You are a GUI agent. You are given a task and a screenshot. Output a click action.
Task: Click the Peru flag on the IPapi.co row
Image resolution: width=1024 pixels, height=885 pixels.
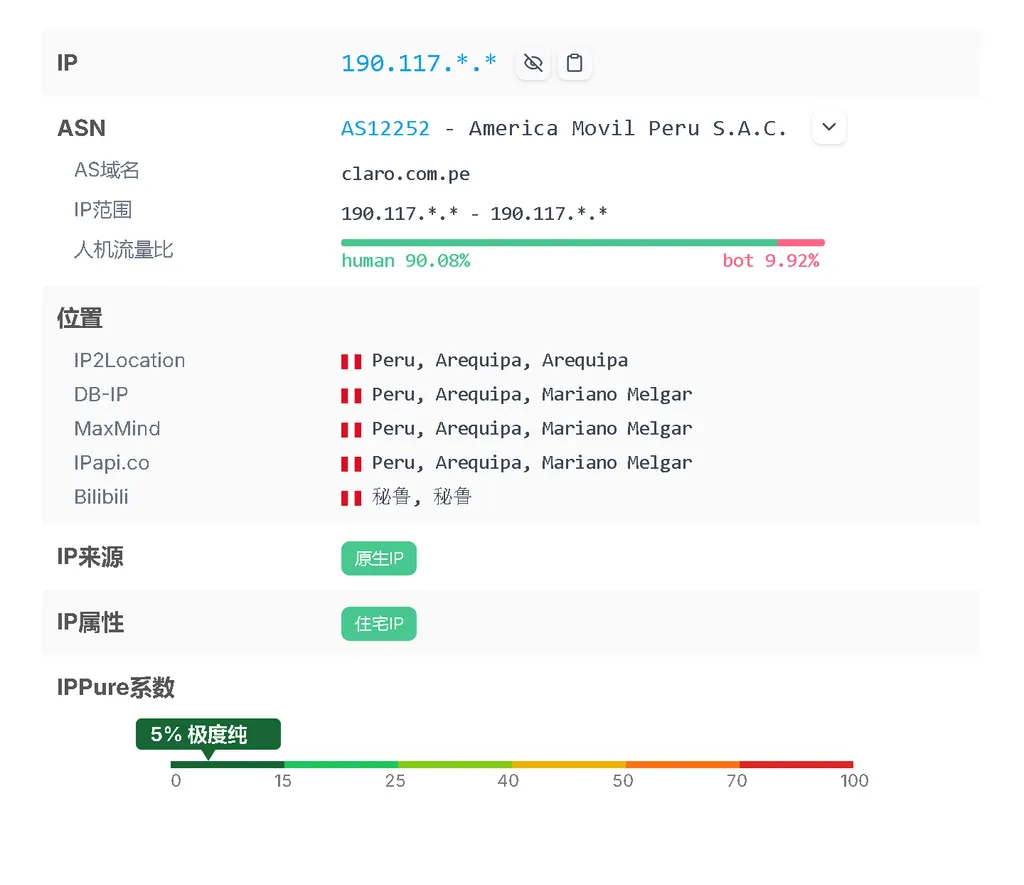pyautogui.click(x=350, y=462)
